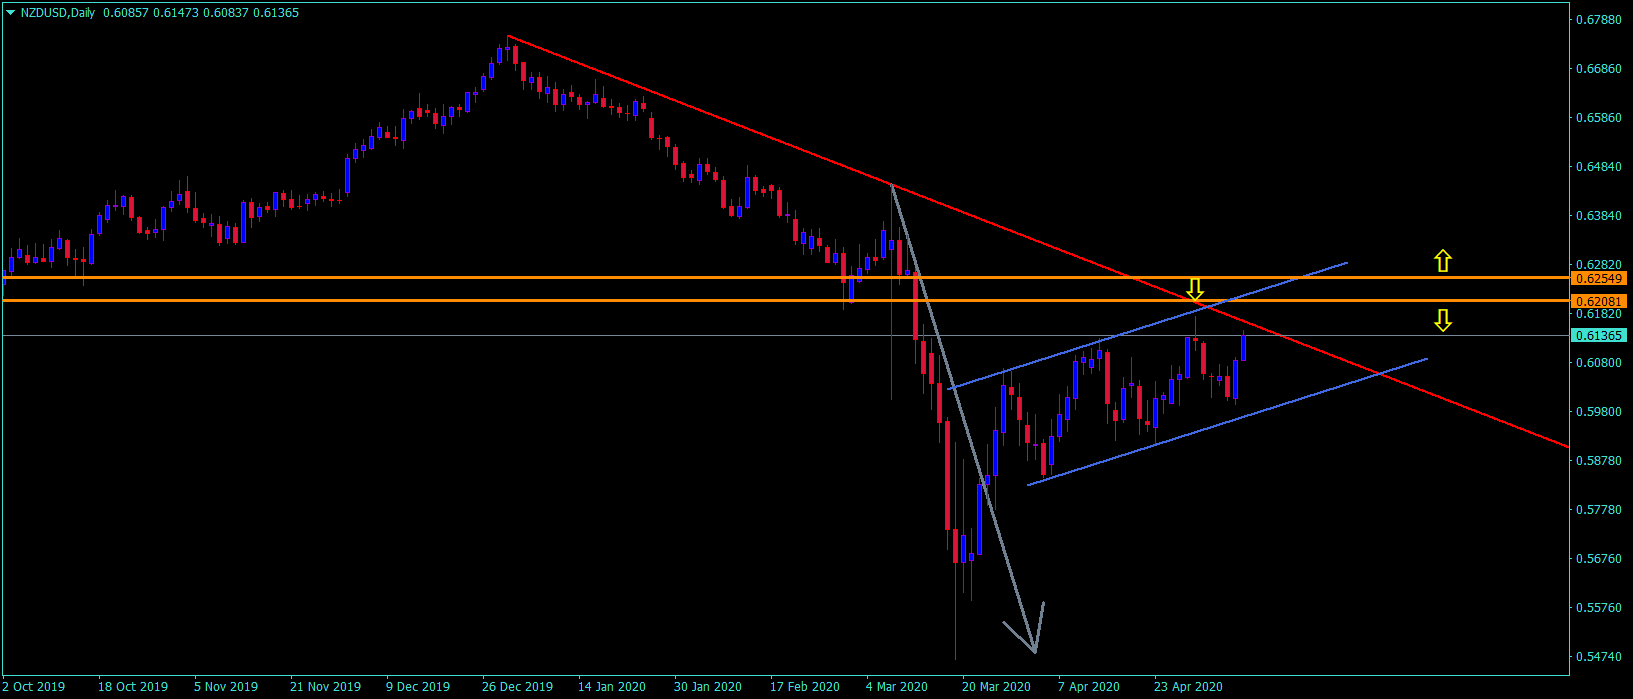Click the 14 Jan 2020 date label
Image resolution: width=1633 pixels, height=699 pixels.
tap(612, 687)
